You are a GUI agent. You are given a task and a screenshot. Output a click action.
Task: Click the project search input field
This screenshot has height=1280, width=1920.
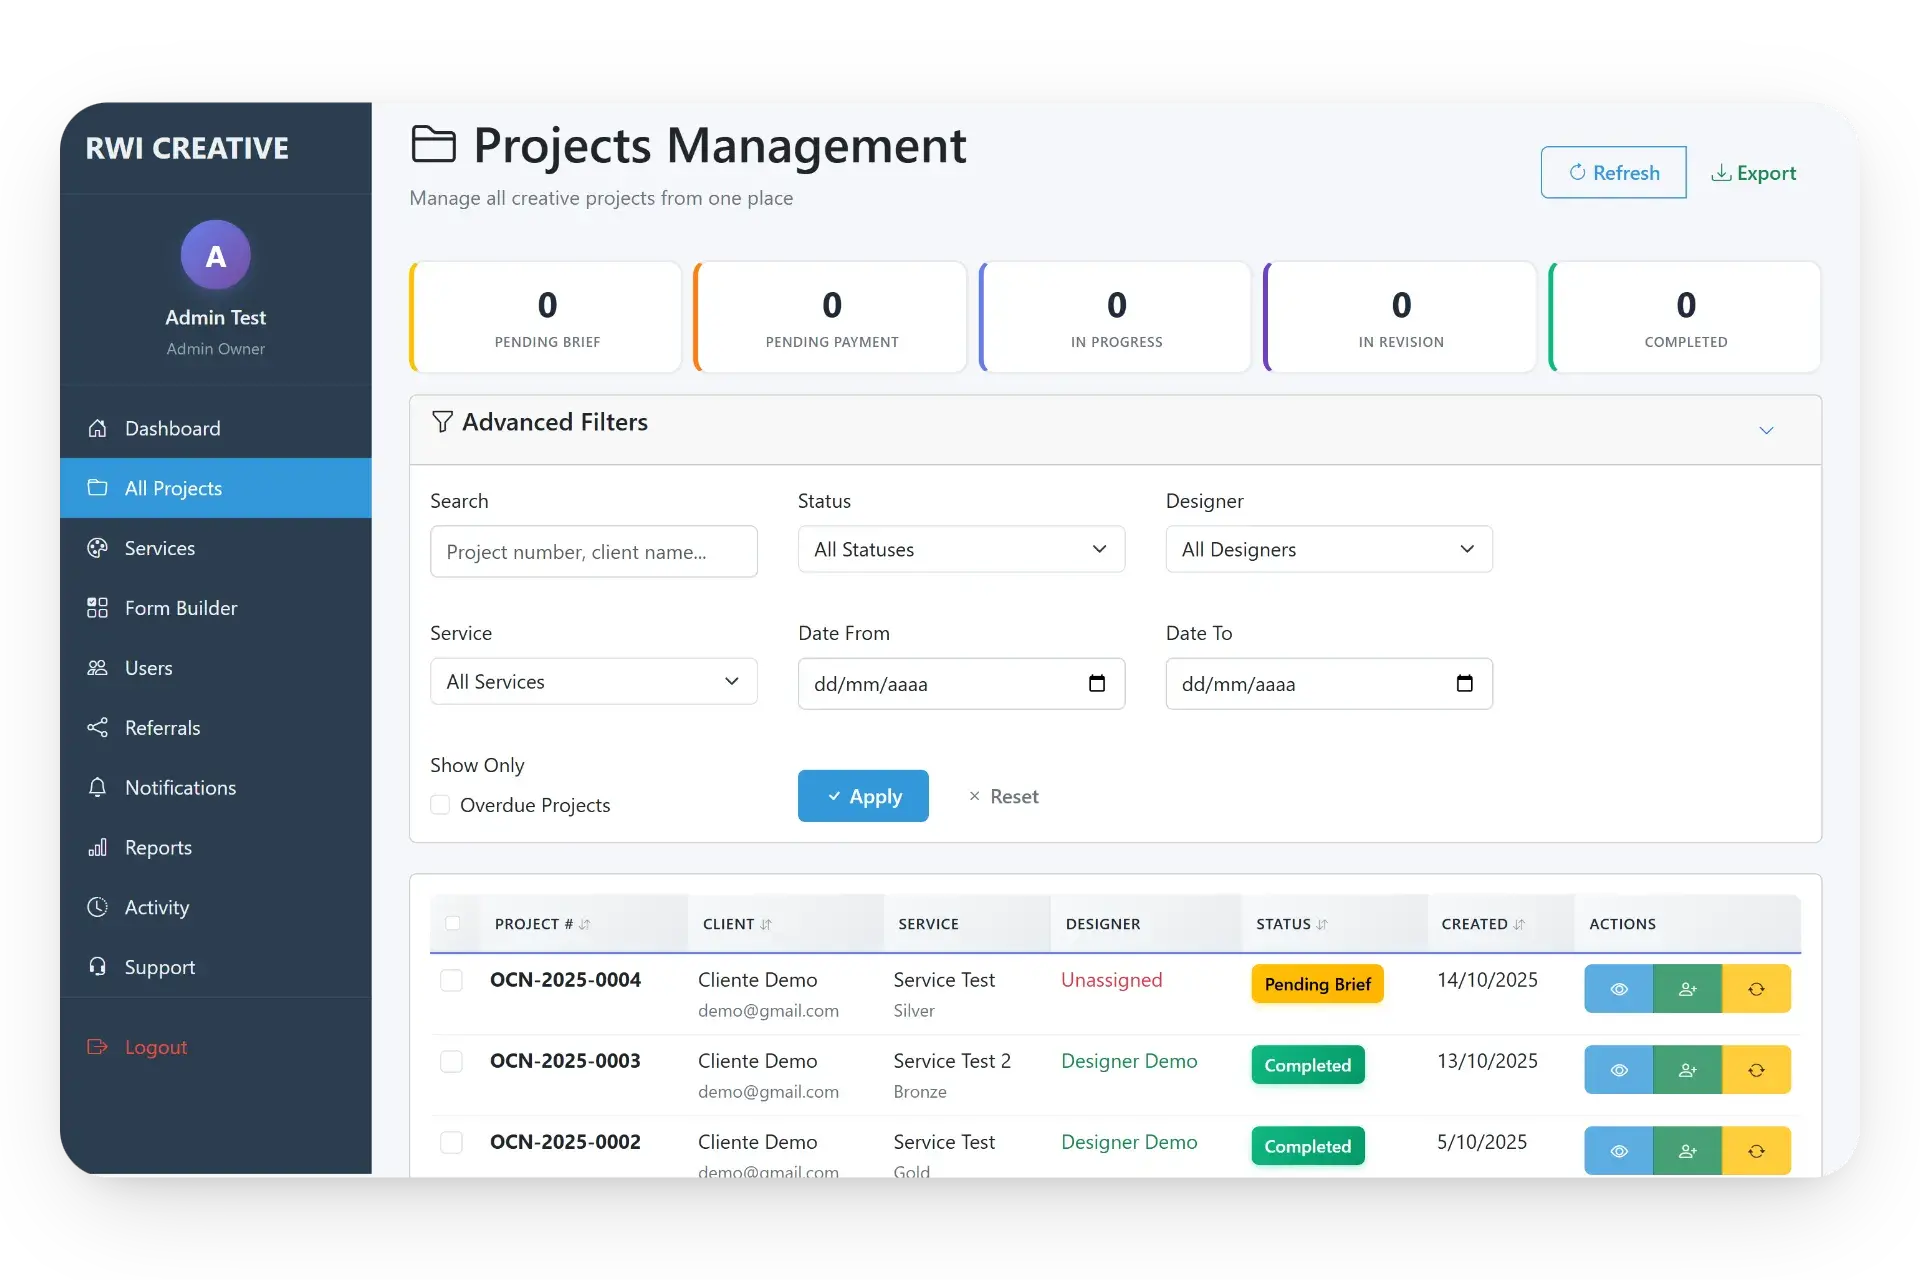(x=593, y=552)
